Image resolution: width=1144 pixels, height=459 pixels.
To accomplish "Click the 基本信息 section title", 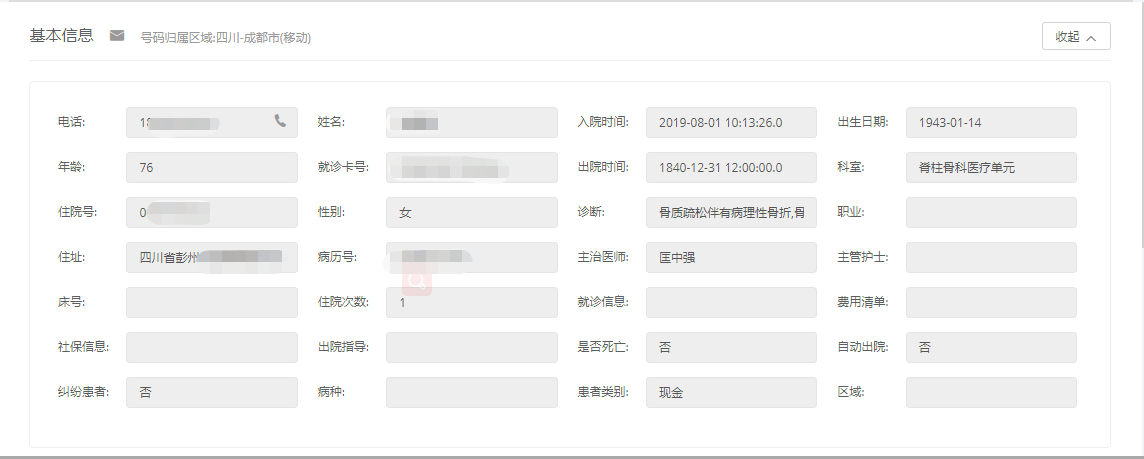I will [61, 36].
